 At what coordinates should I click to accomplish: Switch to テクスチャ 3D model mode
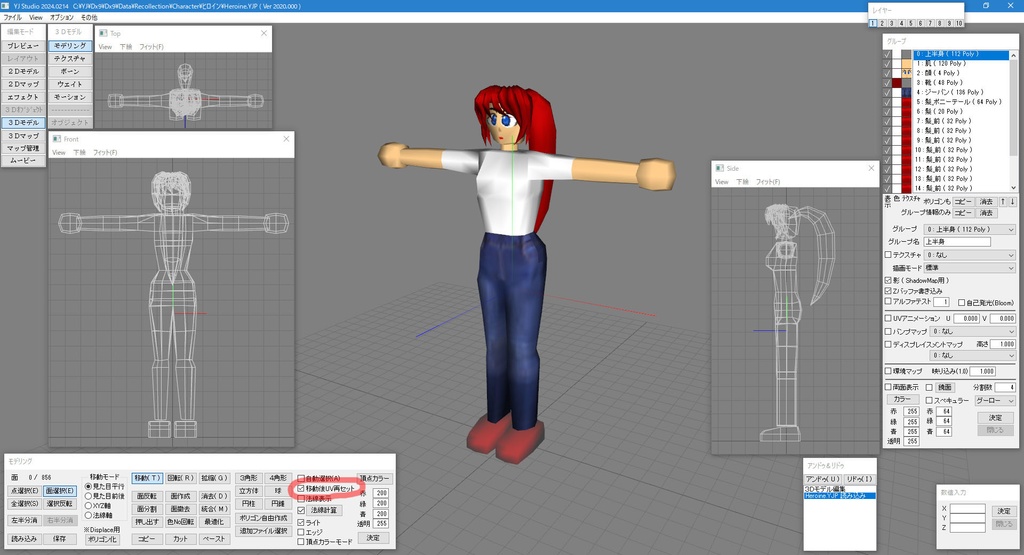(x=70, y=58)
